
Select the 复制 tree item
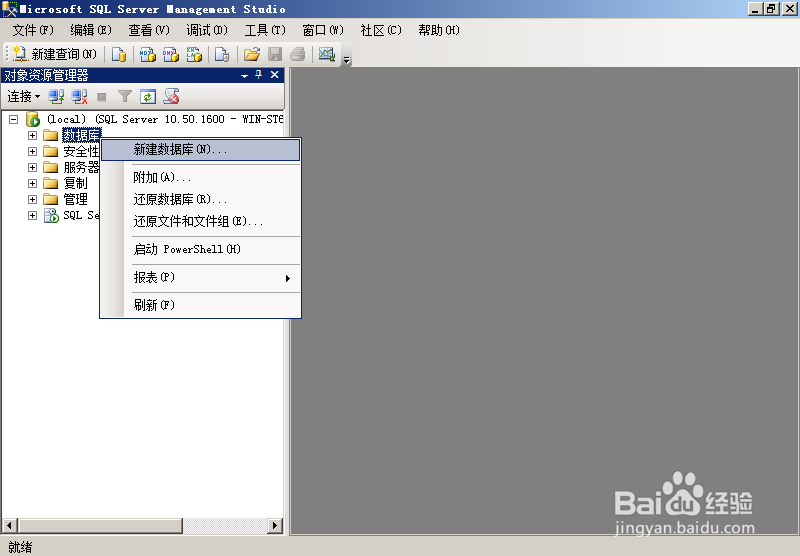pyautogui.click(x=76, y=183)
